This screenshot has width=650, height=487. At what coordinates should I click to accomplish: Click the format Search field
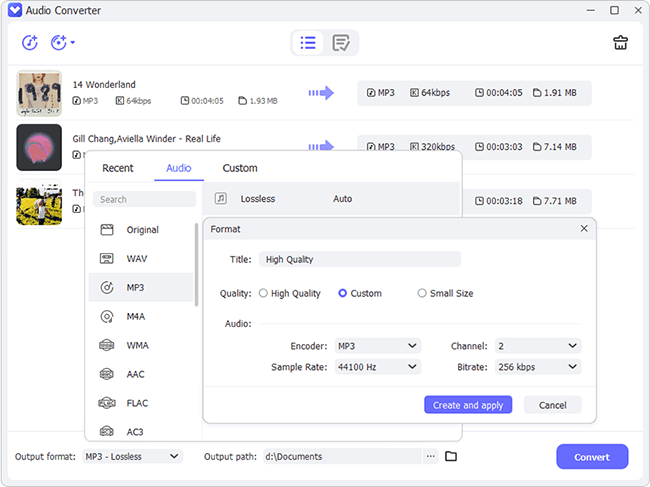point(144,199)
